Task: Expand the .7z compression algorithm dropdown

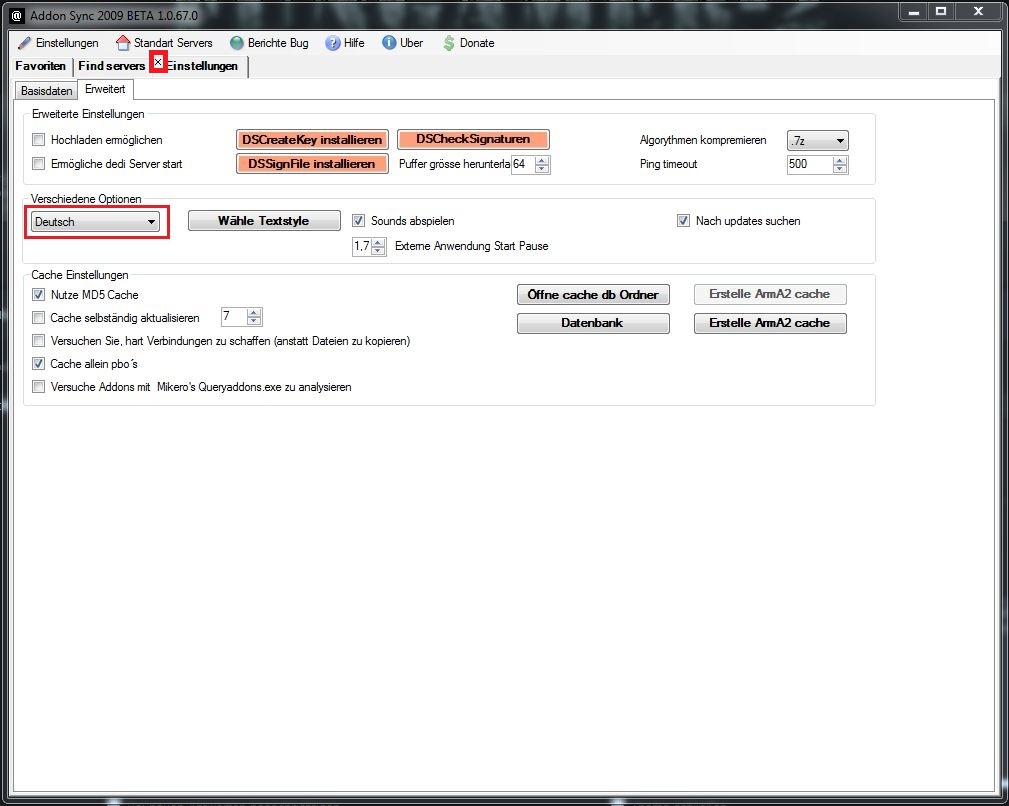Action: pos(817,141)
